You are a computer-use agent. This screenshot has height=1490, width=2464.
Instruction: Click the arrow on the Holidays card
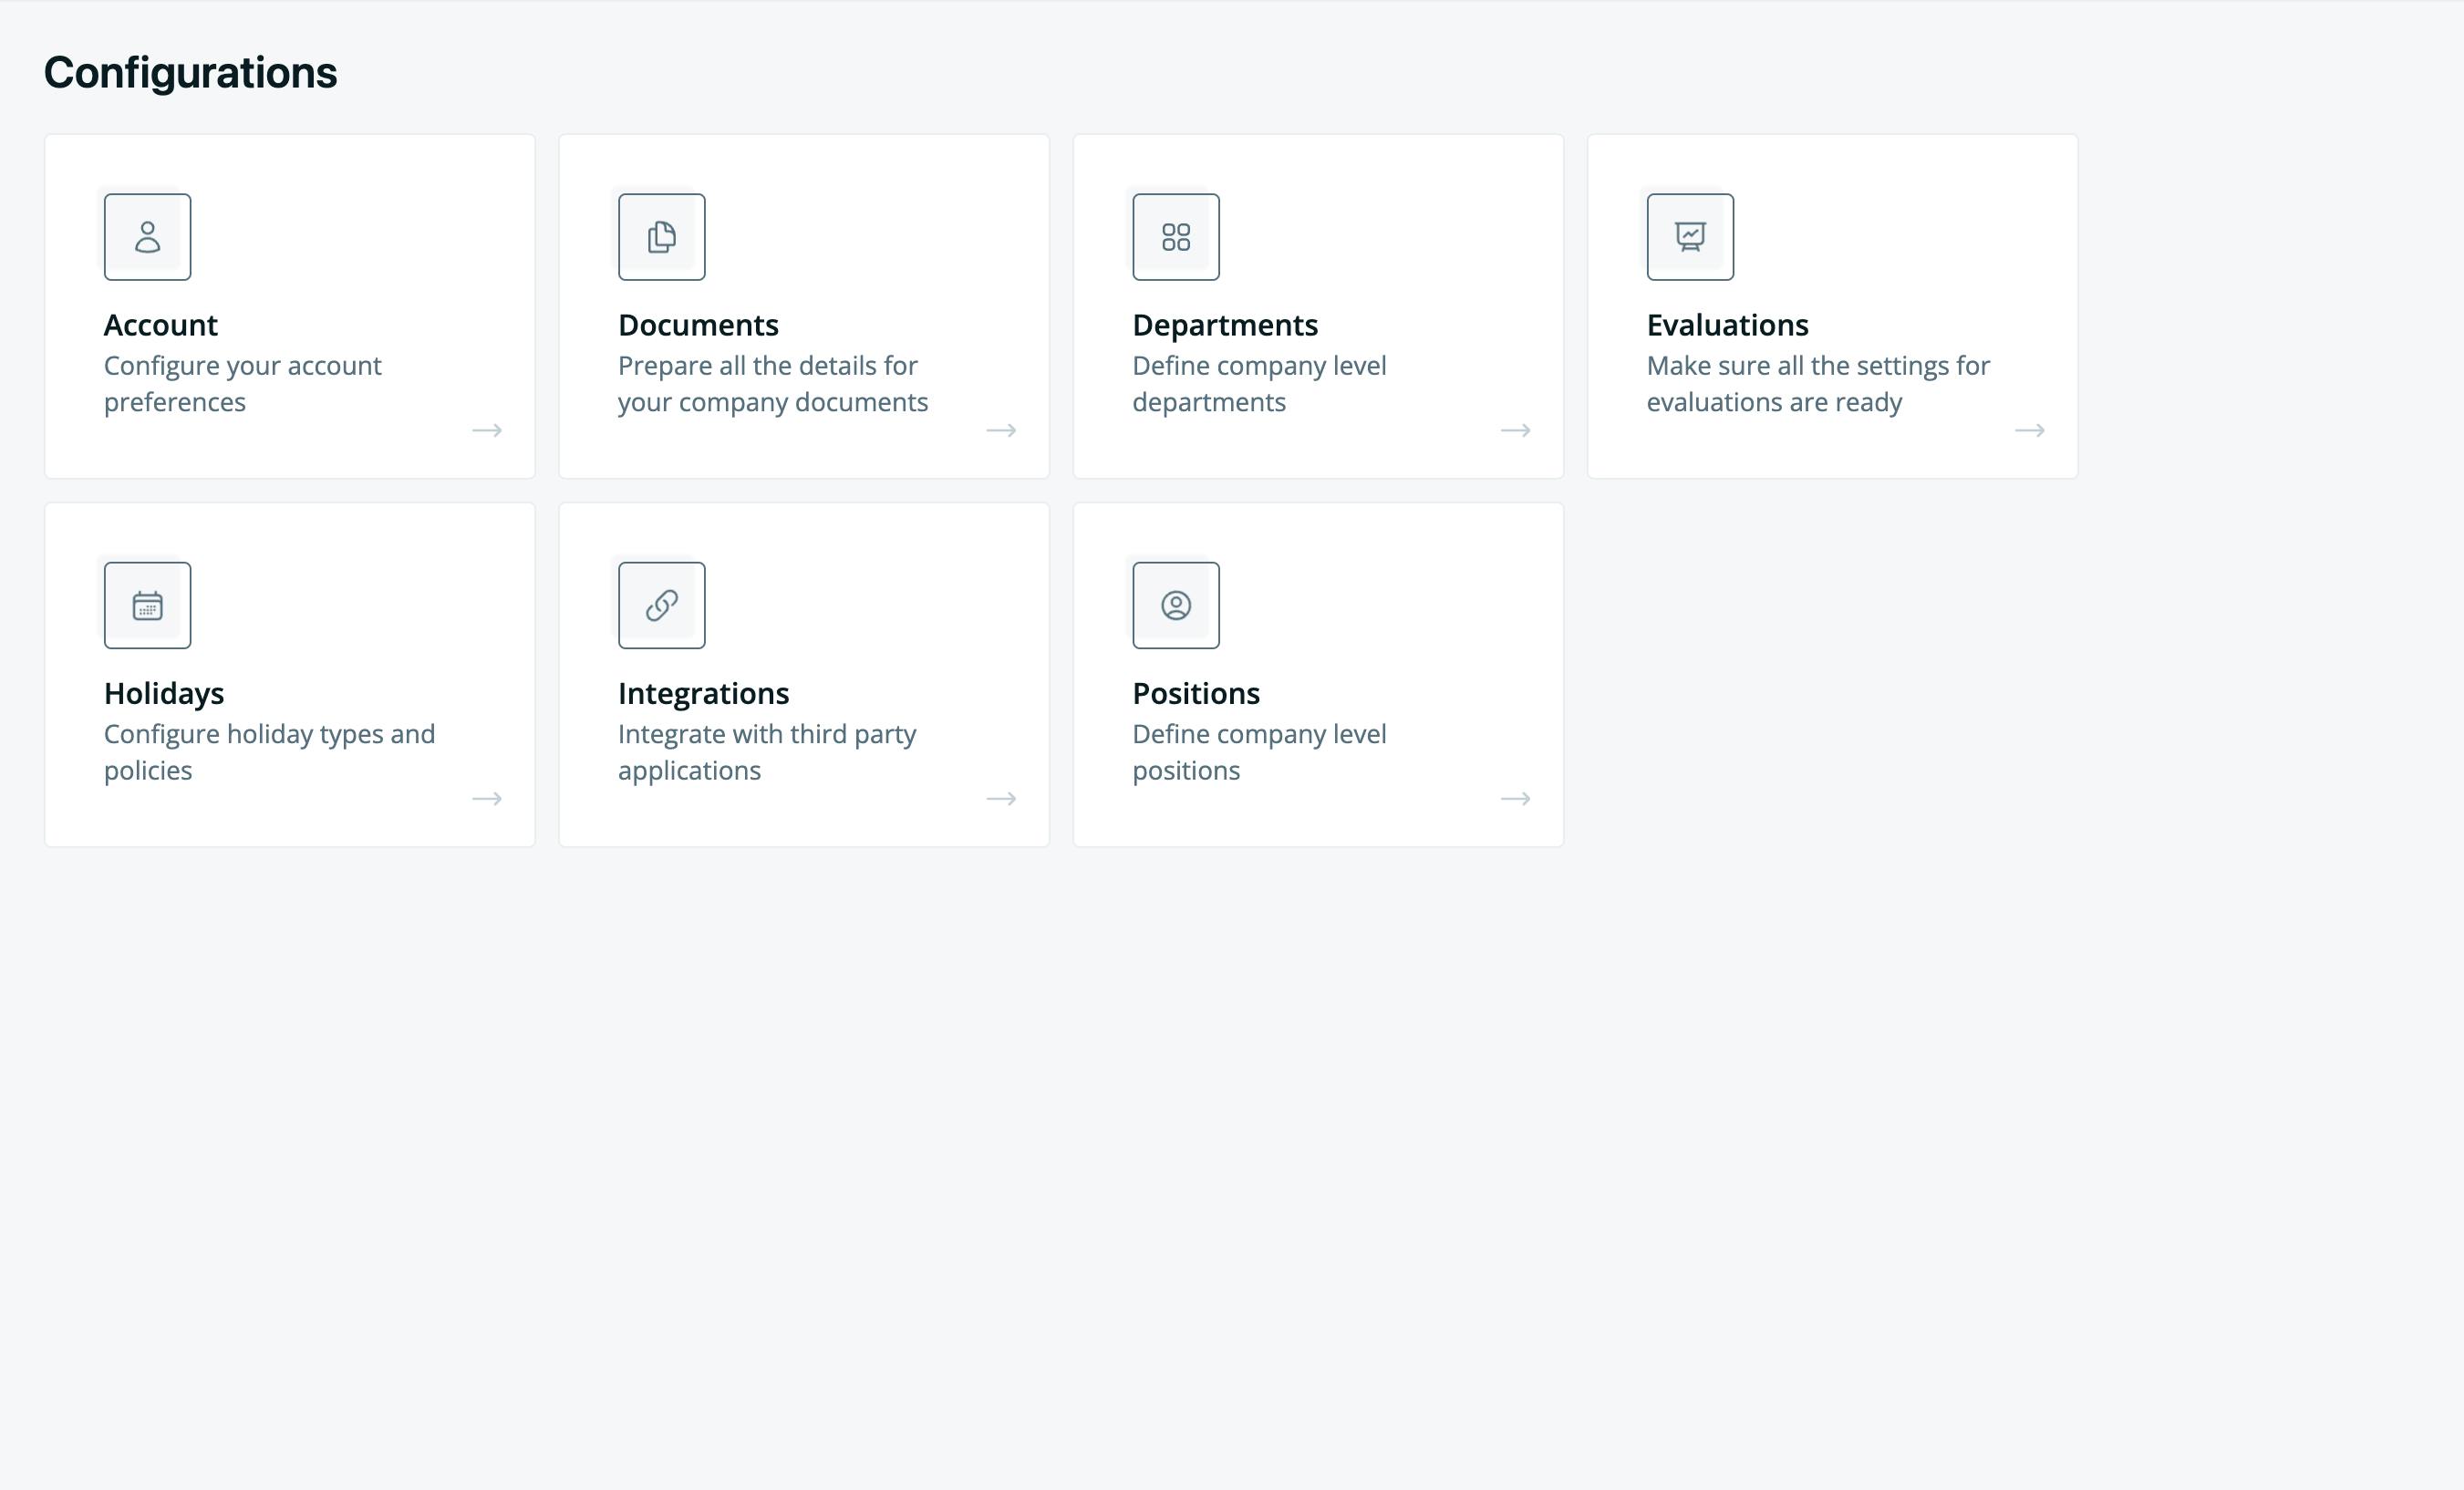coord(487,798)
